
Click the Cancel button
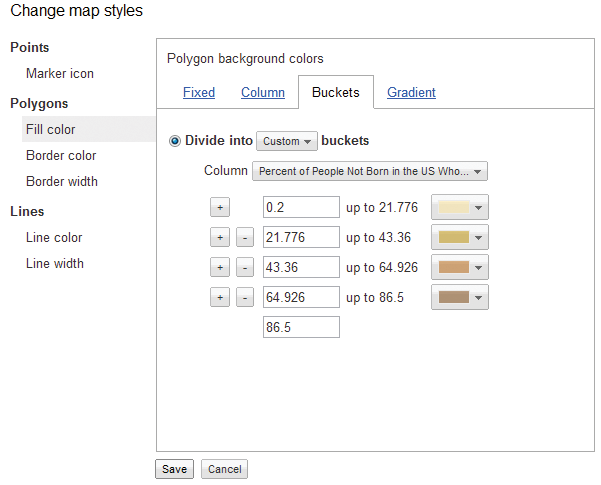[224, 469]
